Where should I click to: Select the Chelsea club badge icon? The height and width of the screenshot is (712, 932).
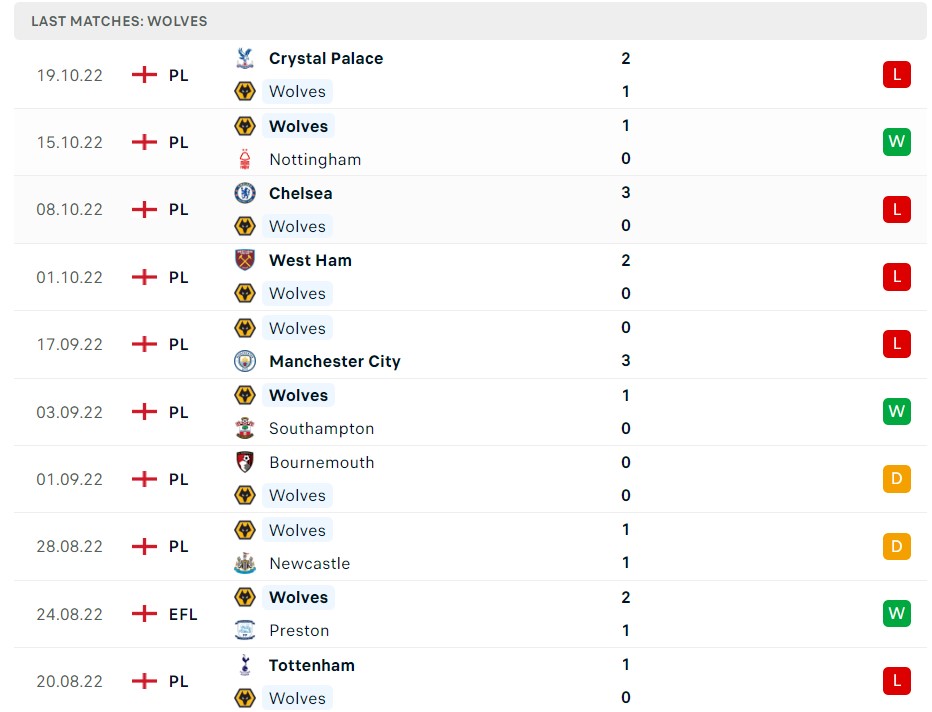[244, 193]
